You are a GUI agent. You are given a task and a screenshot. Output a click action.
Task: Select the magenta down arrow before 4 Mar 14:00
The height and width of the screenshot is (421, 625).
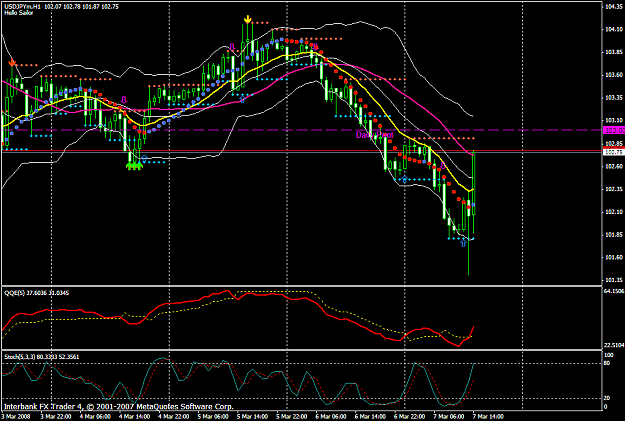[124, 99]
